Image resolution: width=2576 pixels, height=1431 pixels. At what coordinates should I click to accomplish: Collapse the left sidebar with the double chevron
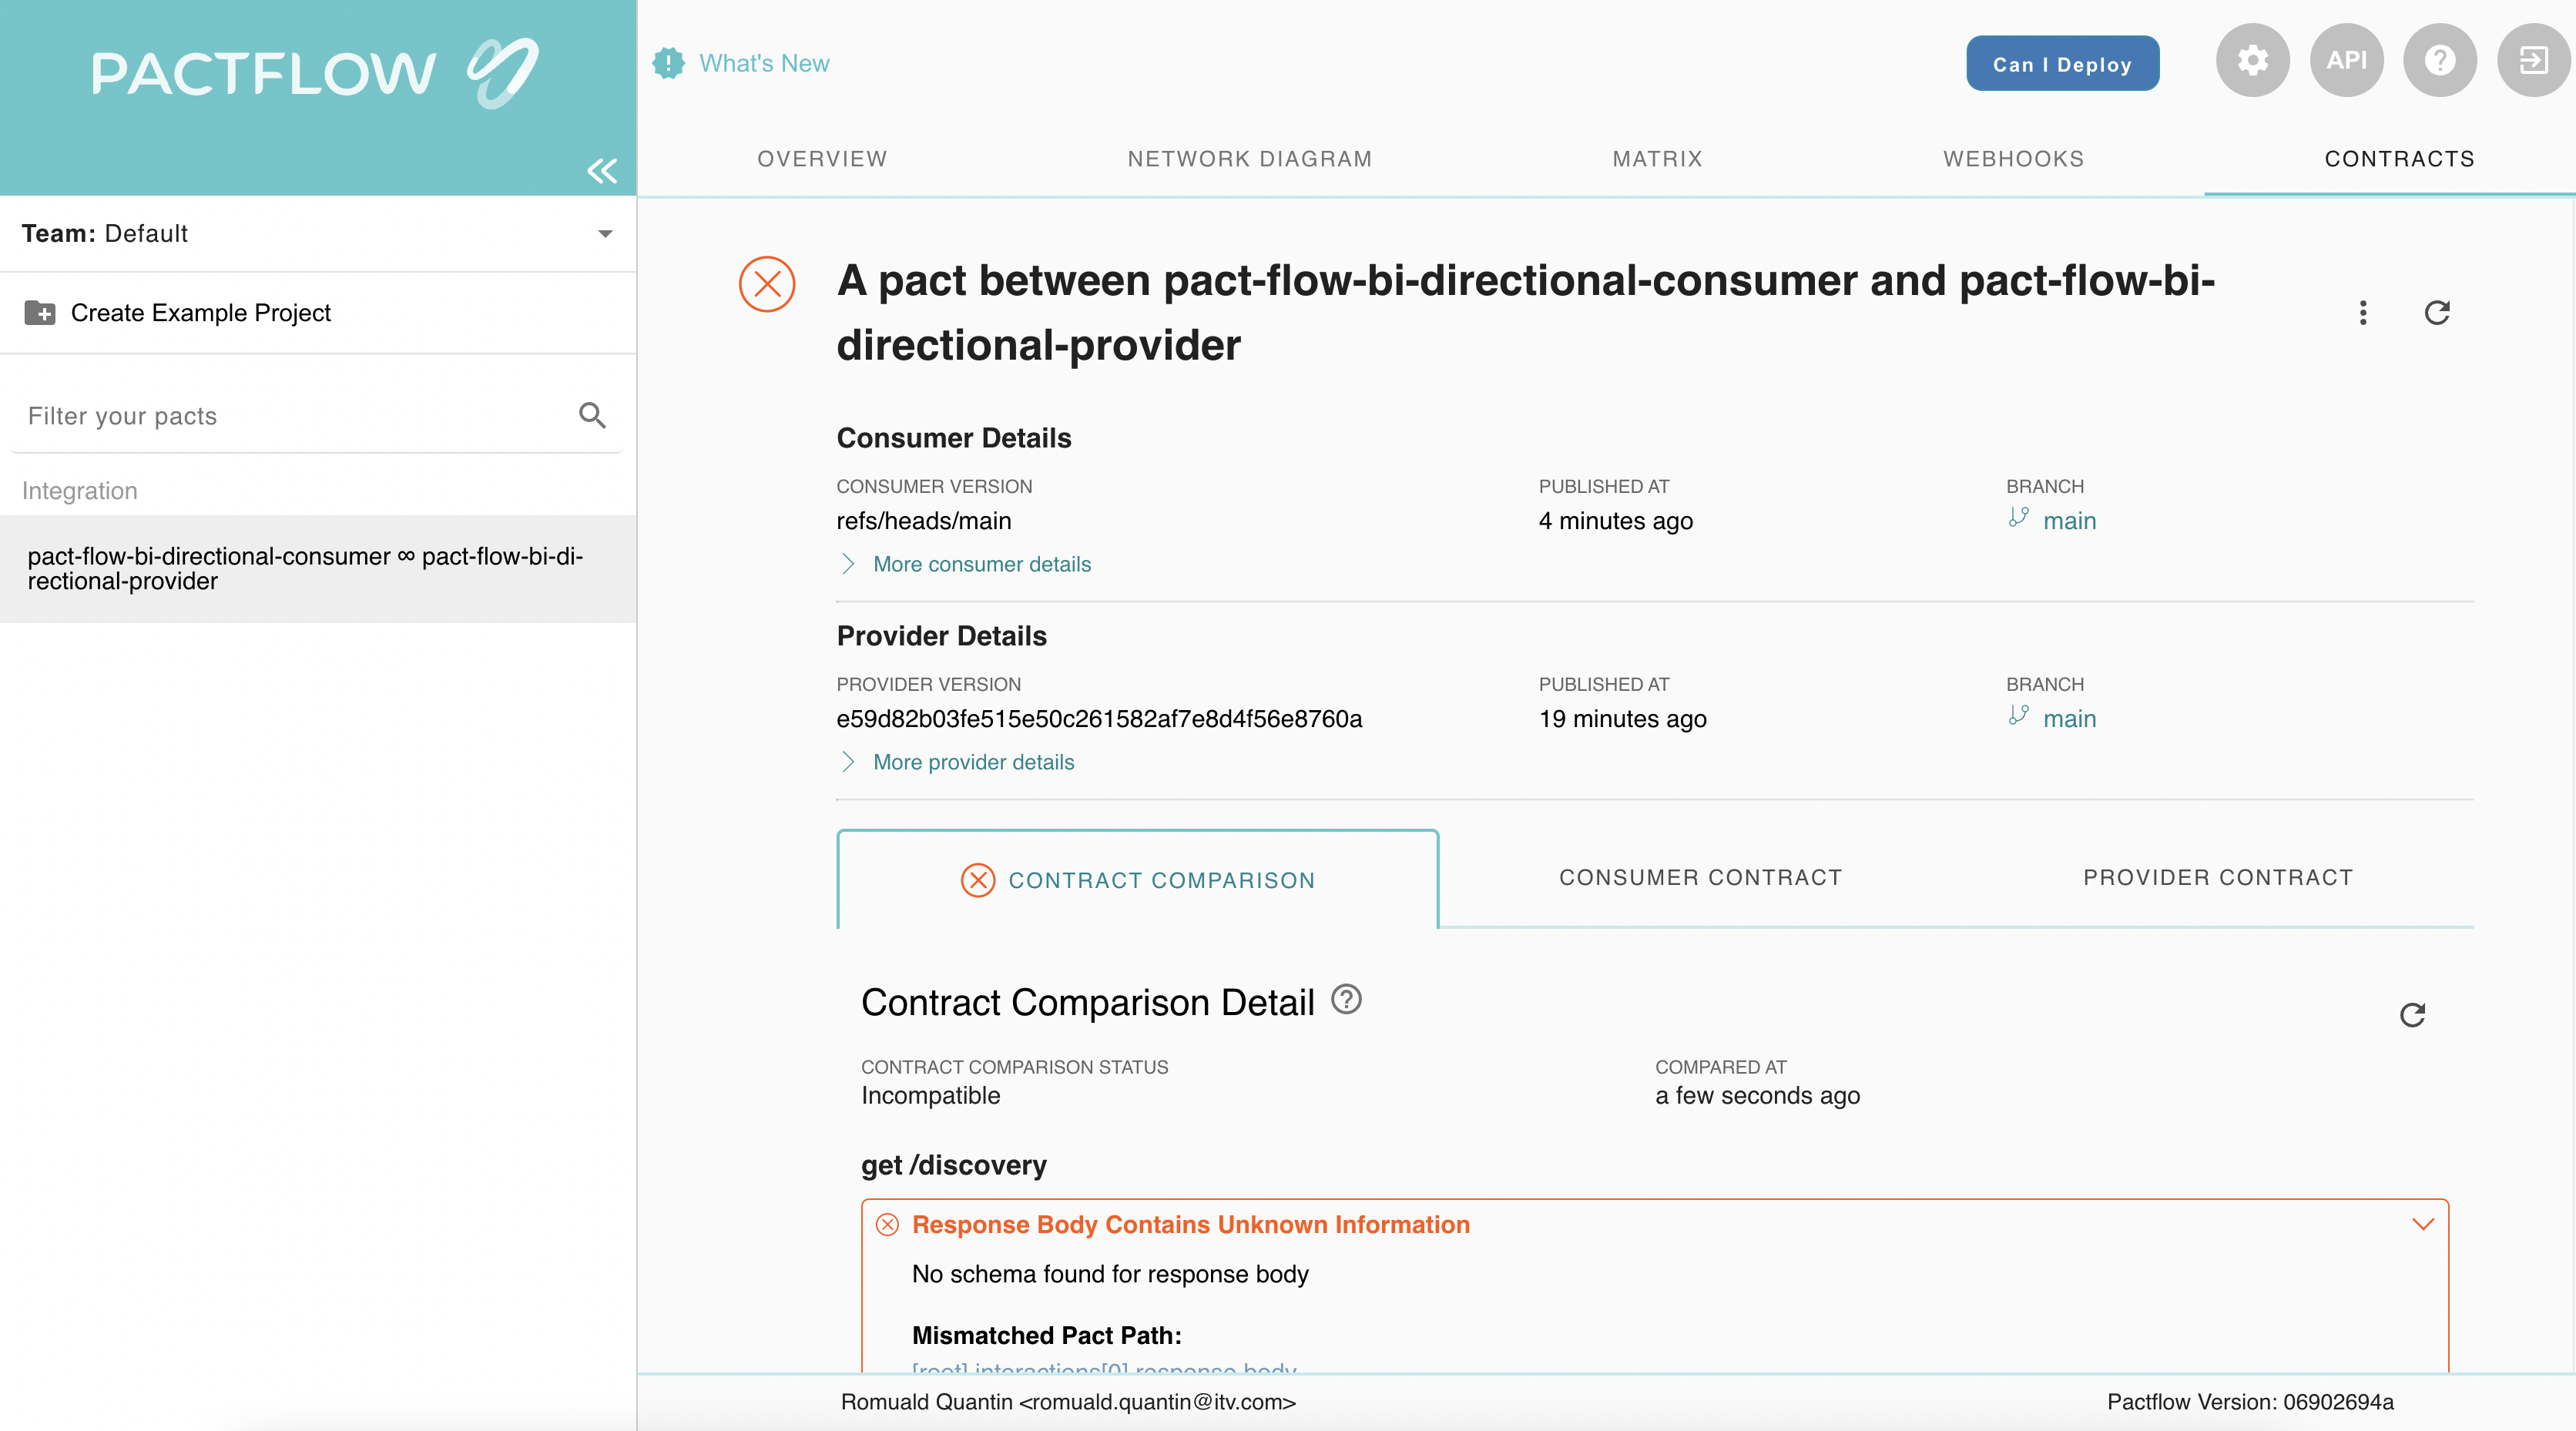click(601, 171)
